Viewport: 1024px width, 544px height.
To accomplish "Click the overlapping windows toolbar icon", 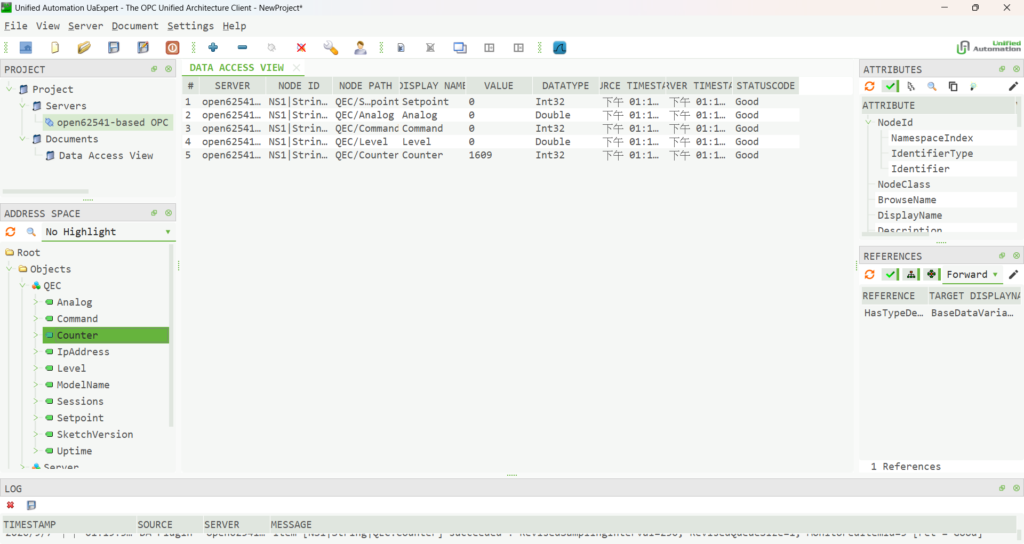I will click(x=460, y=48).
